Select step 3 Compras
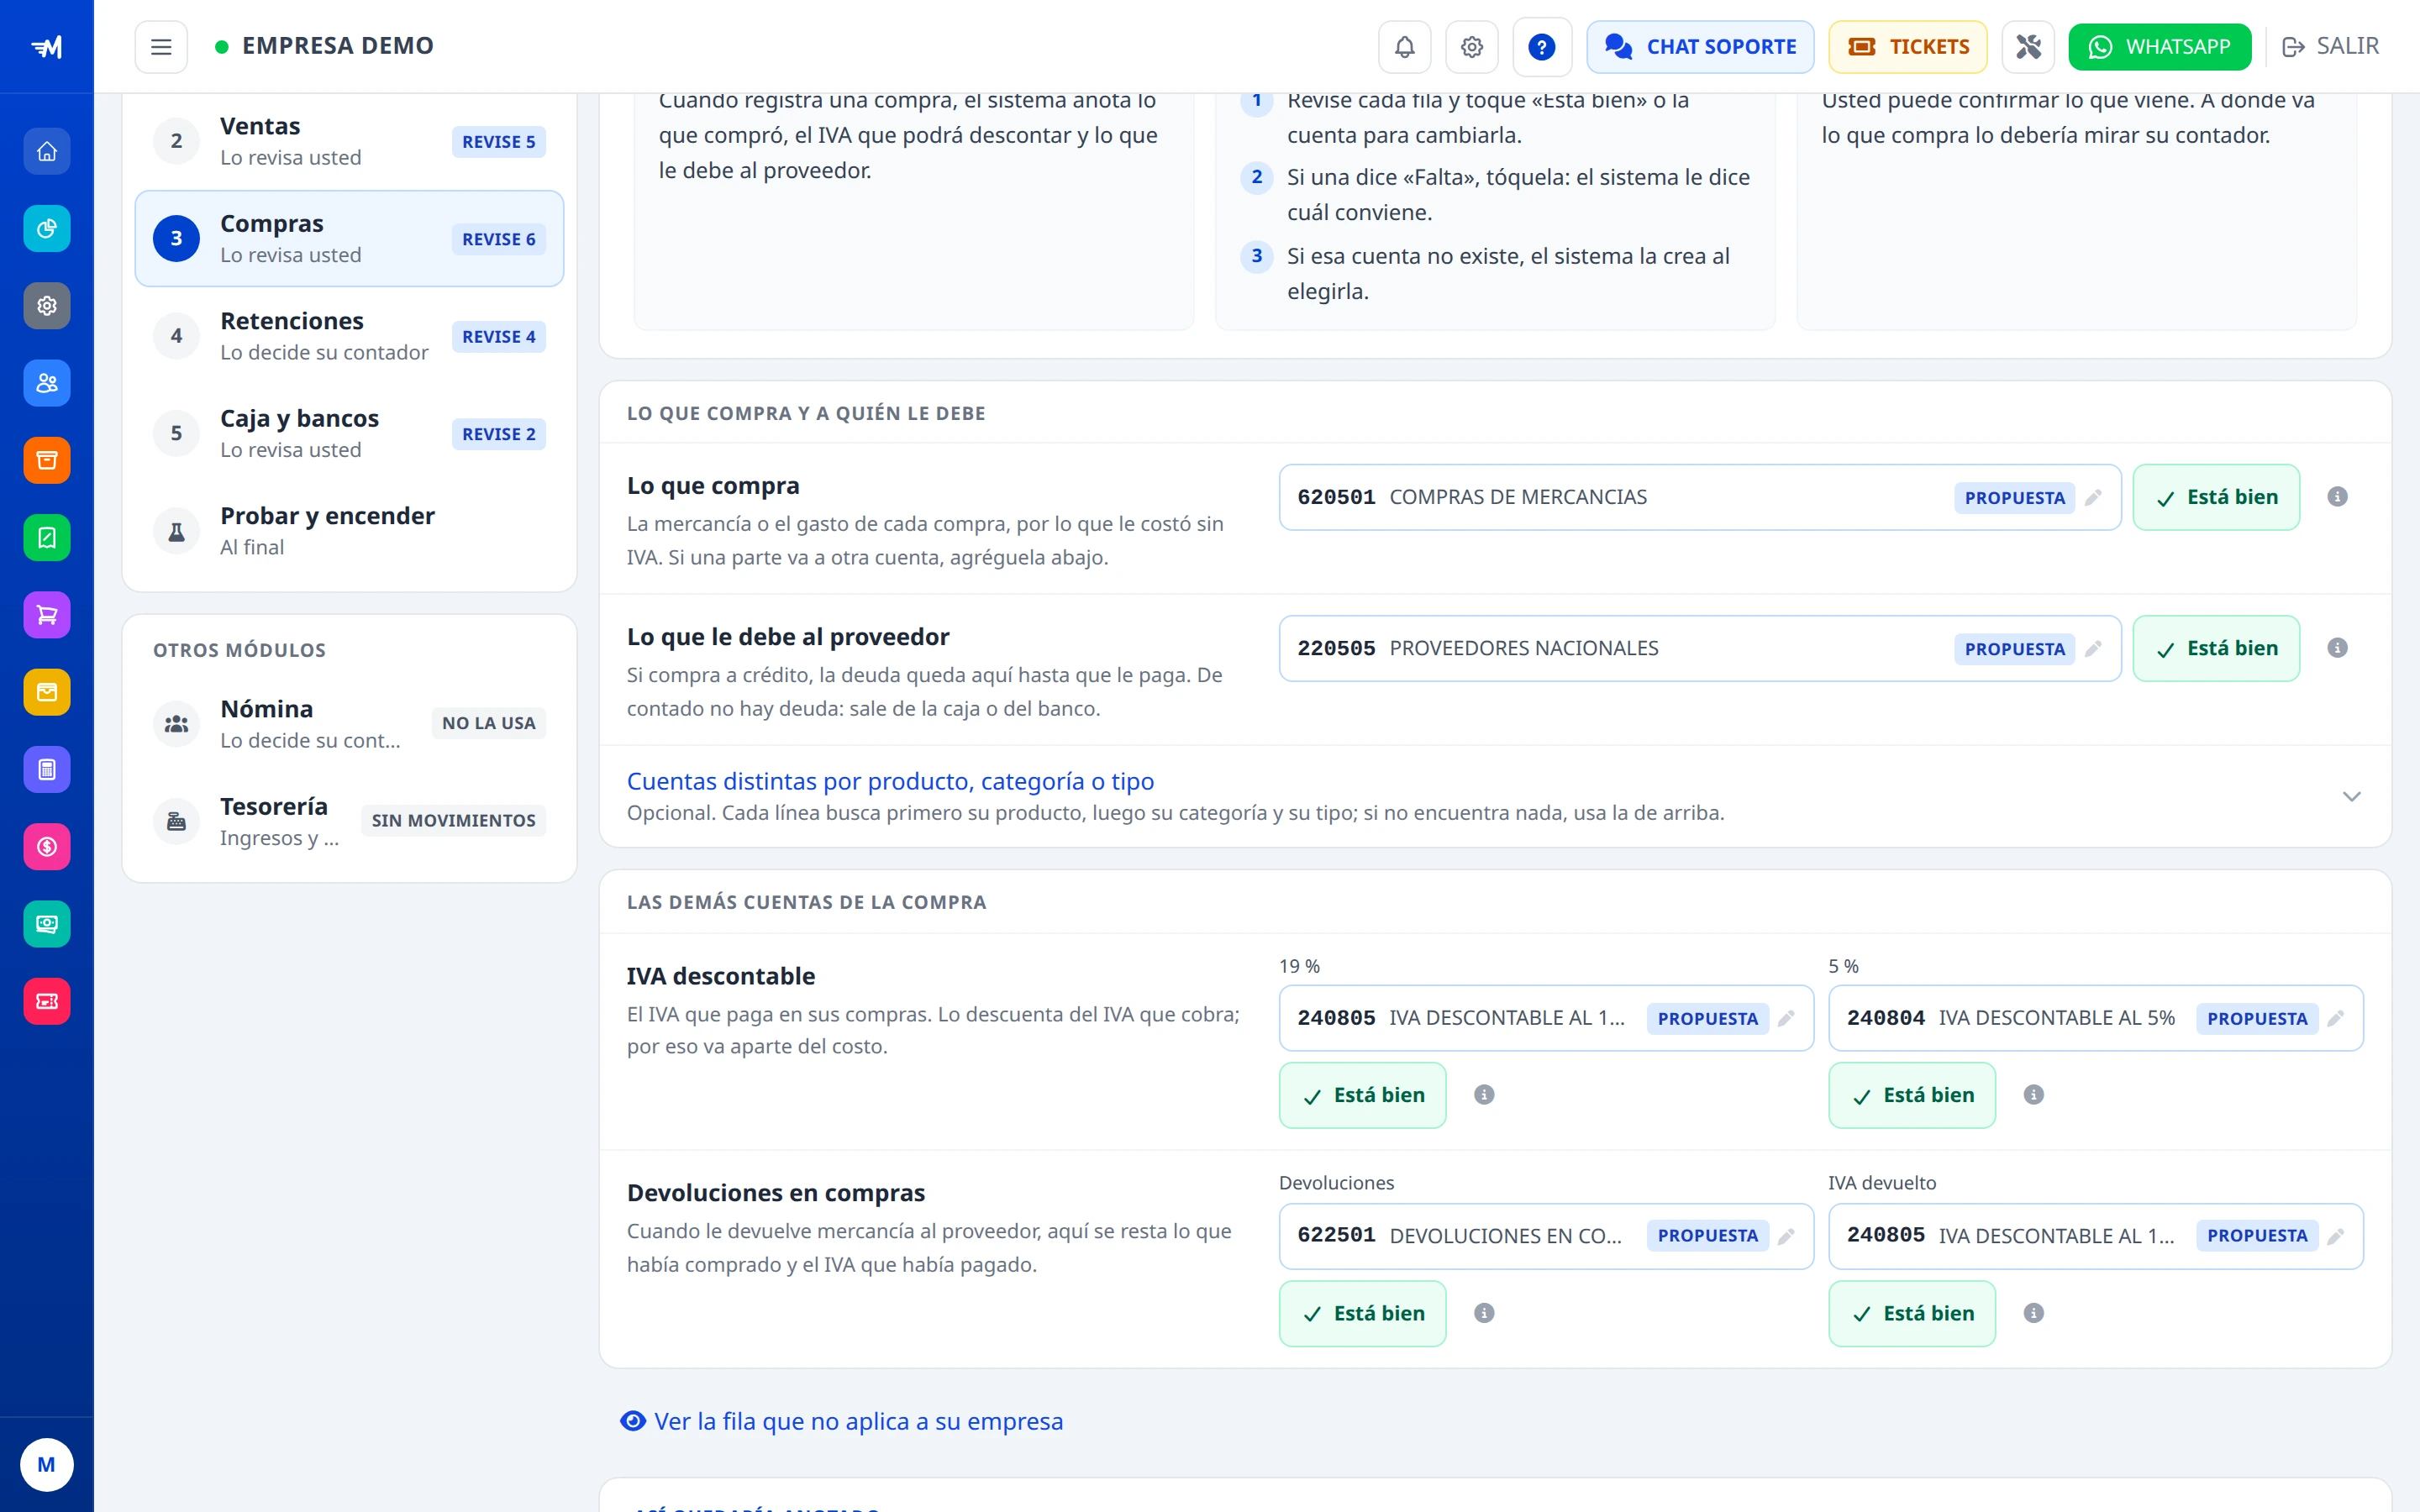The width and height of the screenshot is (2420, 1512). tap(349, 238)
